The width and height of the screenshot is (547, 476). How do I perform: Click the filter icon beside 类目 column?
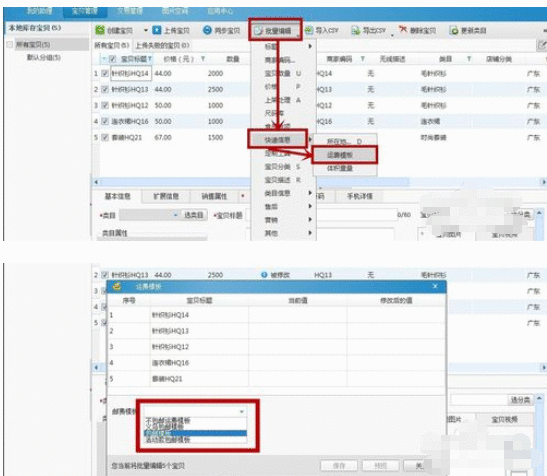point(469,59)
